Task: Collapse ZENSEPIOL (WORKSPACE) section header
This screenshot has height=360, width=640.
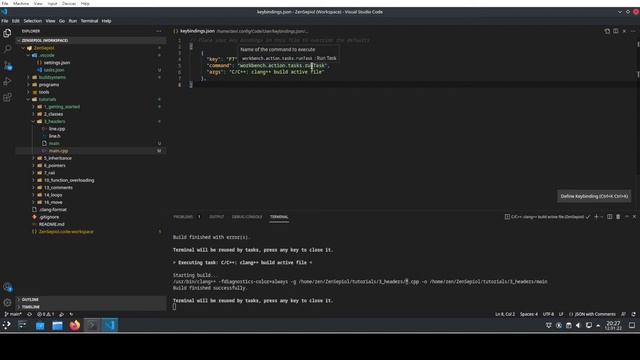Action: click(x=91, y=40)
